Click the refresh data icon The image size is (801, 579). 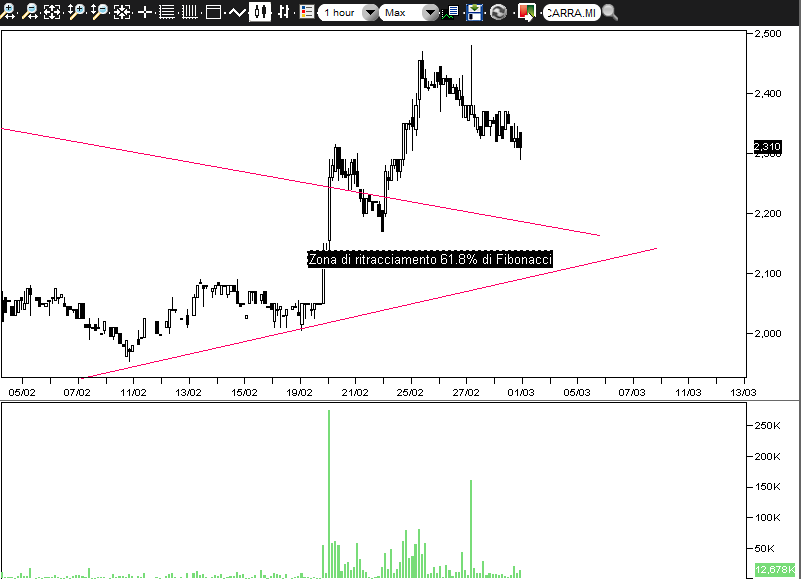[498, 12]
